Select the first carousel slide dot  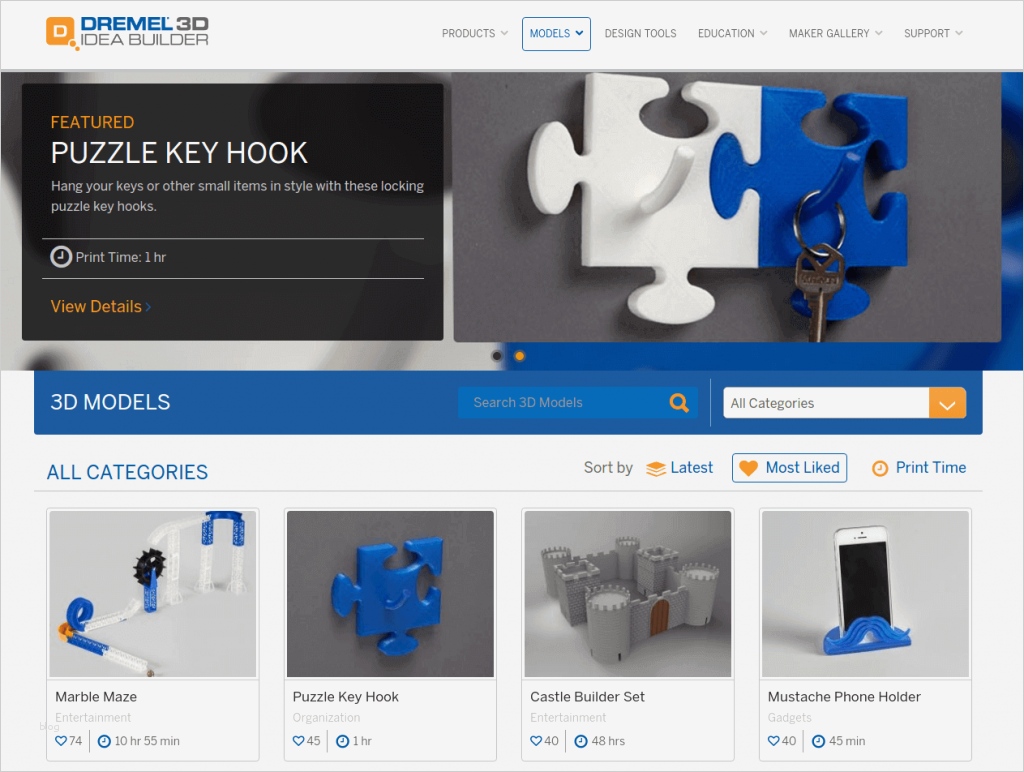click(x=497, y=356)
